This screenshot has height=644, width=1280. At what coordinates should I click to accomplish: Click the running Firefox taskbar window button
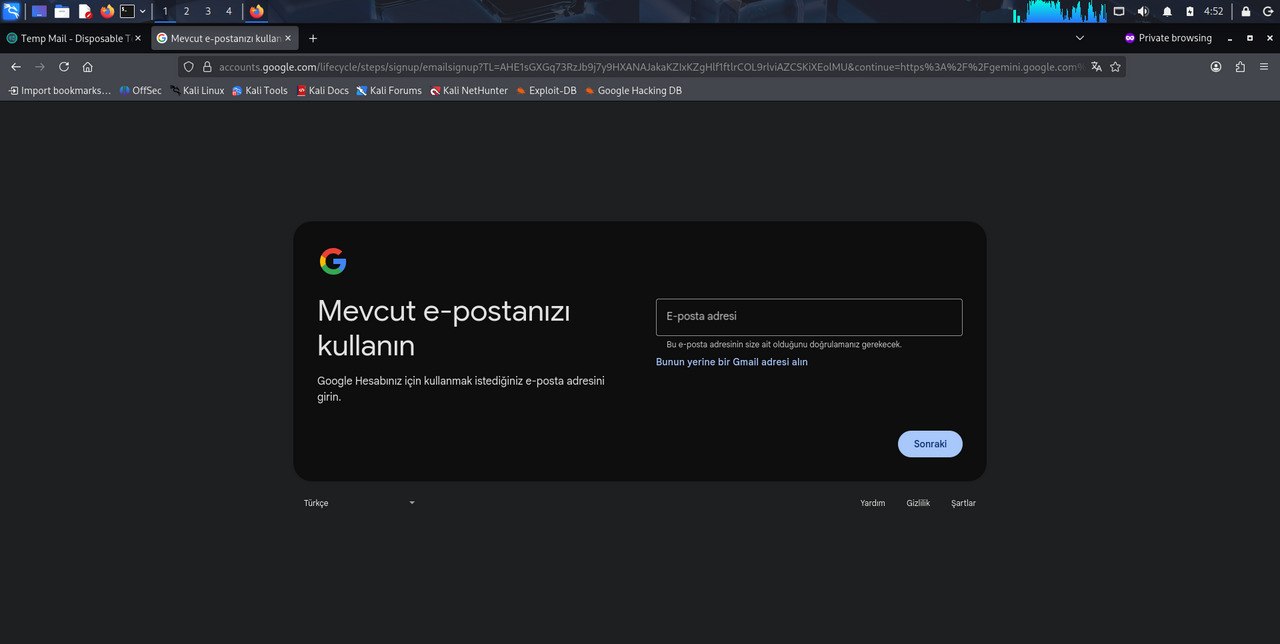point(257,11)
